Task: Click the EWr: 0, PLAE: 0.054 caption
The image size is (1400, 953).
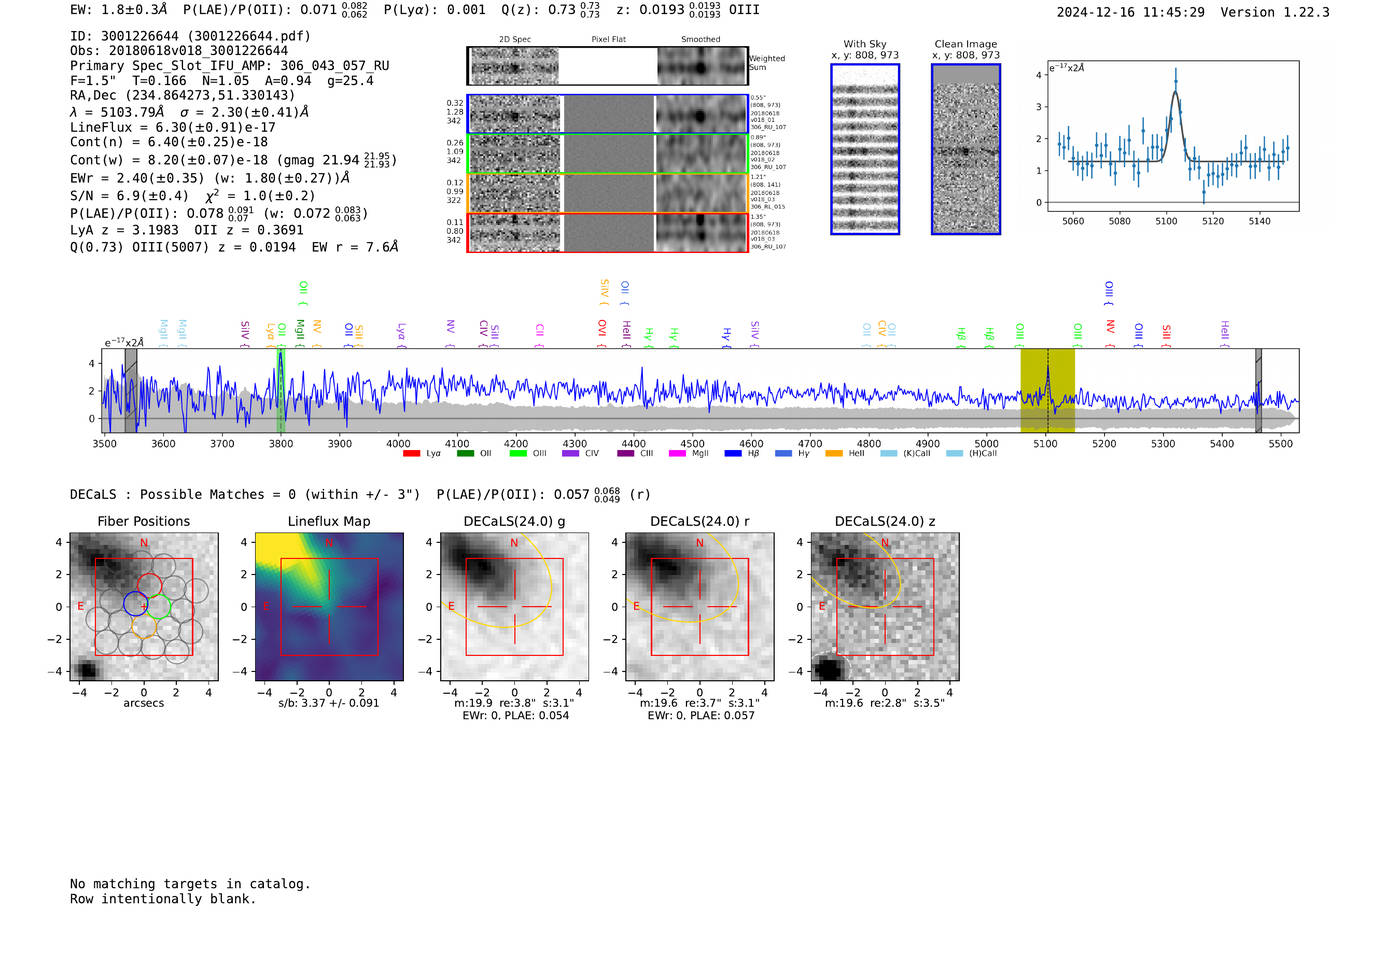Action: pos(515,716)
